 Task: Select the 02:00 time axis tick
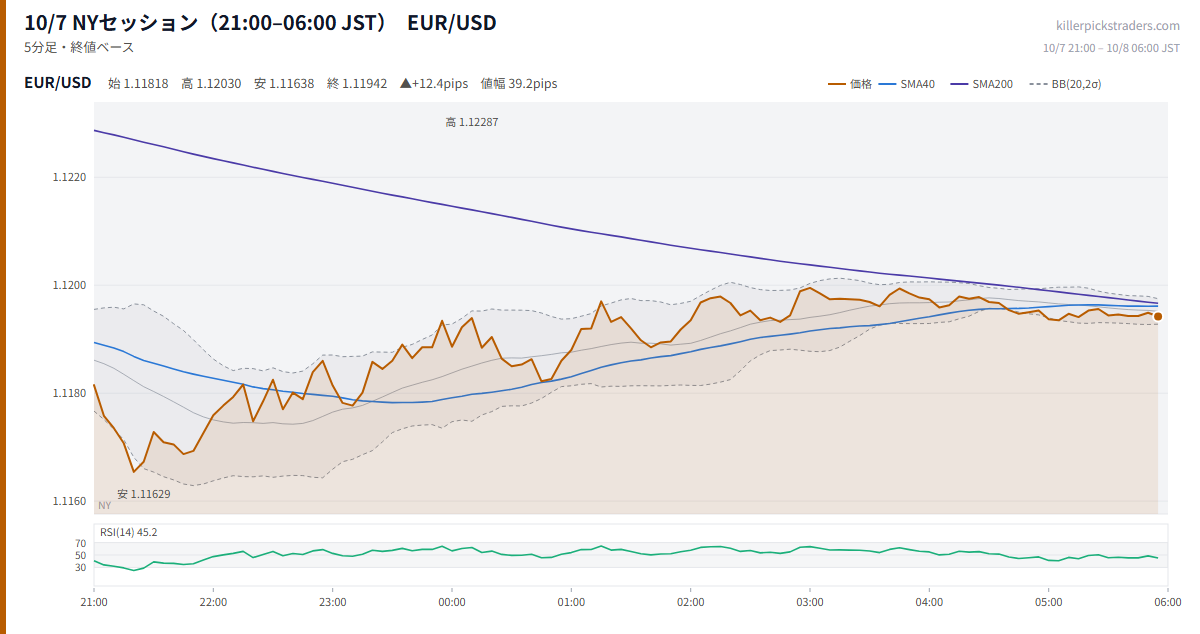coord(691,603)
